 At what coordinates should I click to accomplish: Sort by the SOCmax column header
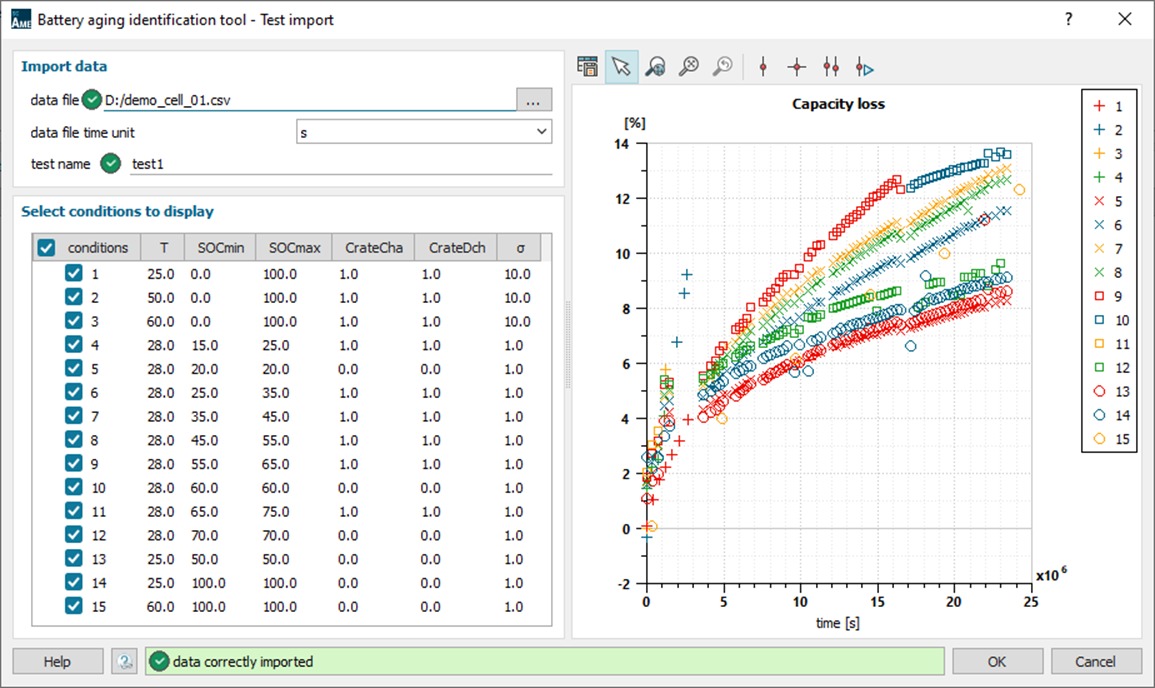click(x=294, y=248)
